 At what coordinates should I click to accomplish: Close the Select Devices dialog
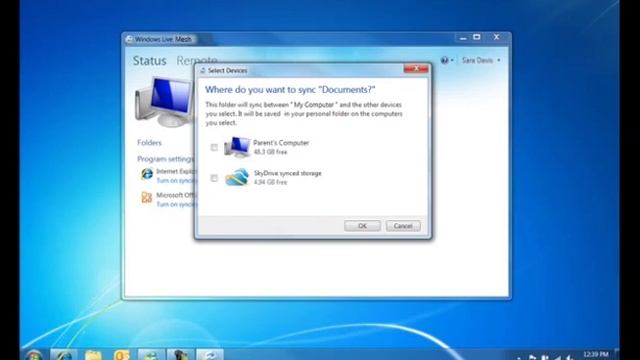coord(416,69)
